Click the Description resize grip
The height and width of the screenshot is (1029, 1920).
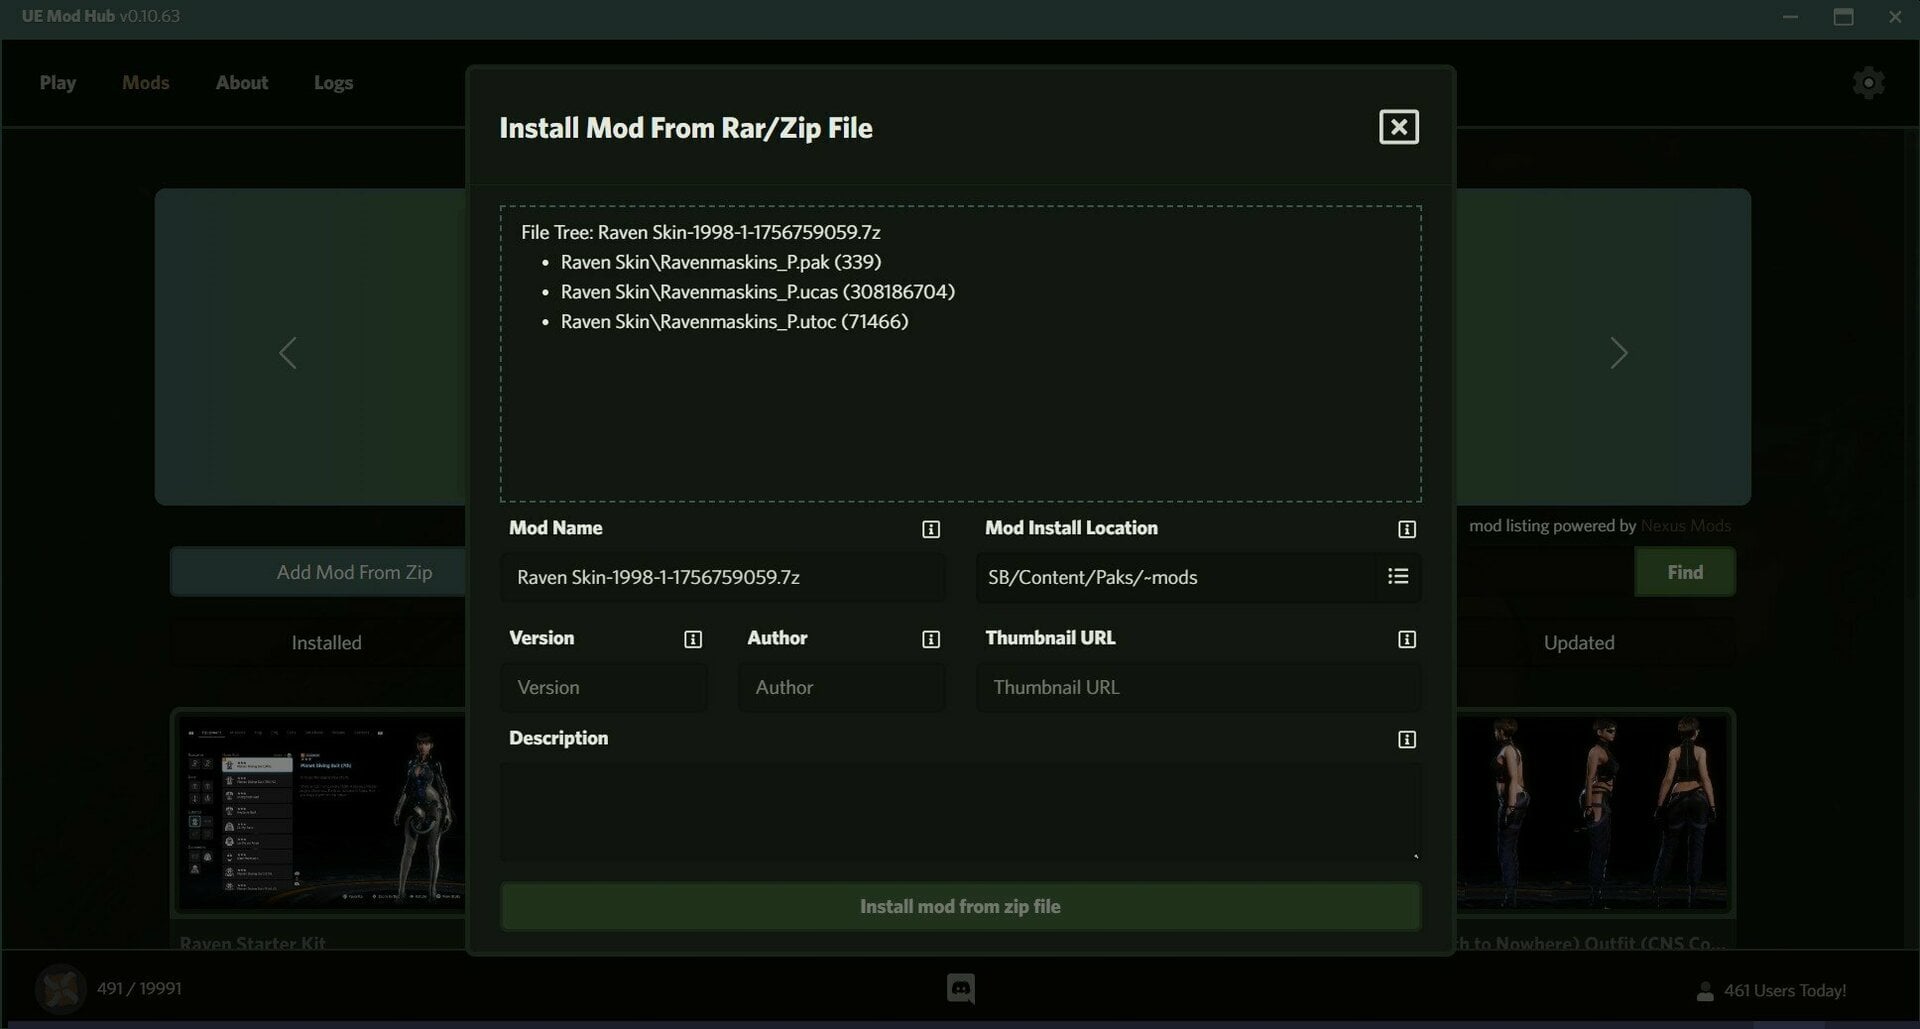pyautogui.click(x=1415, y=855)
